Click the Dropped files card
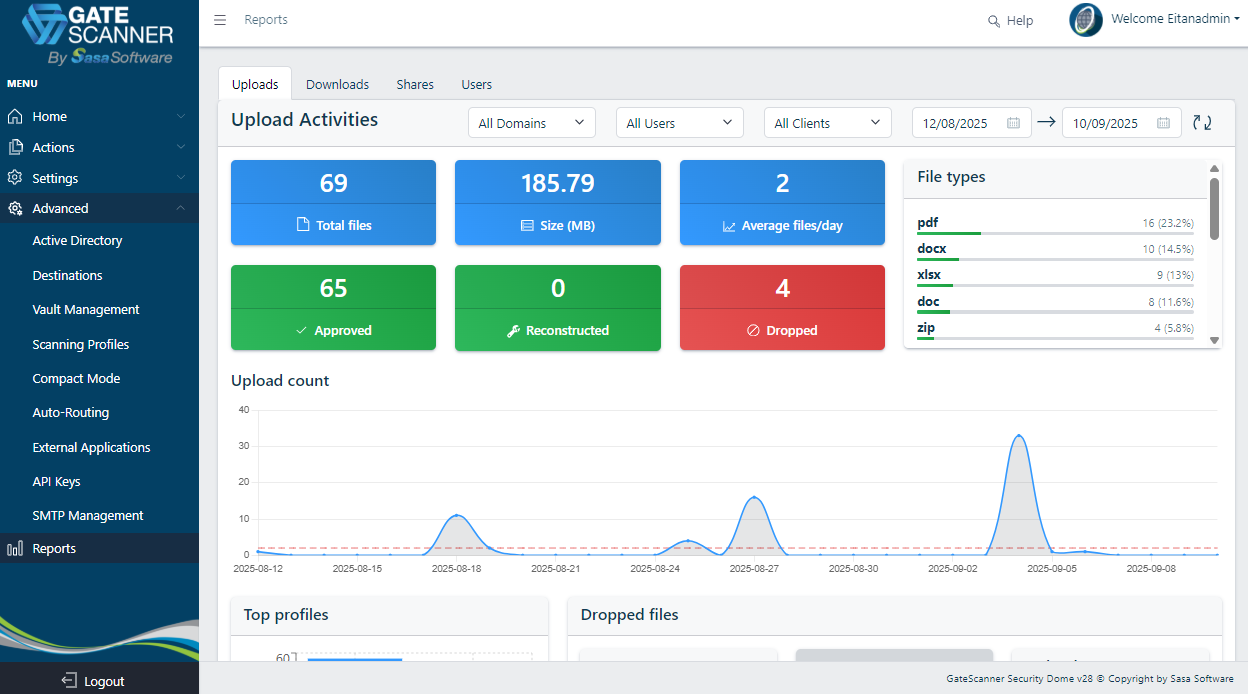This screenshot has width=1248, height=694. 782,307
